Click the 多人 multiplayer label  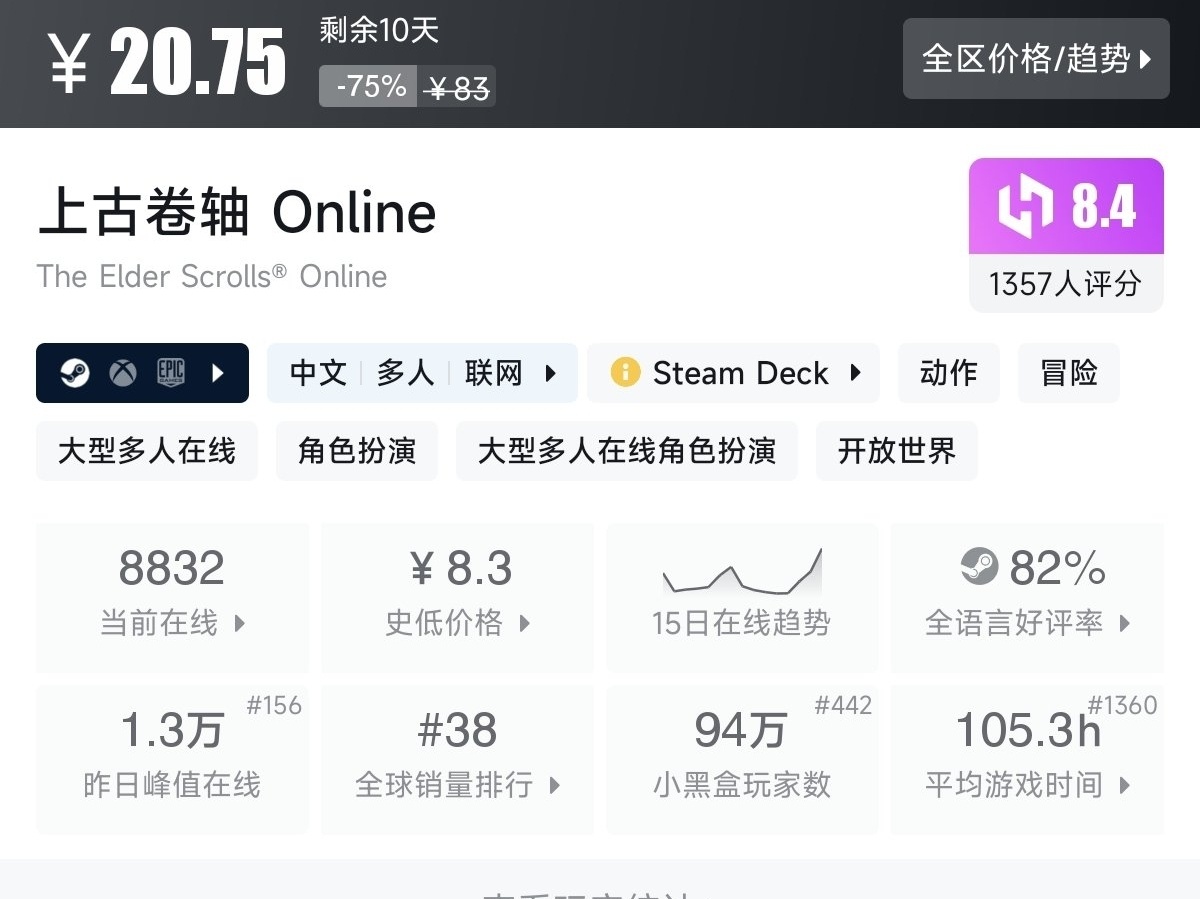tap(405, 373)
